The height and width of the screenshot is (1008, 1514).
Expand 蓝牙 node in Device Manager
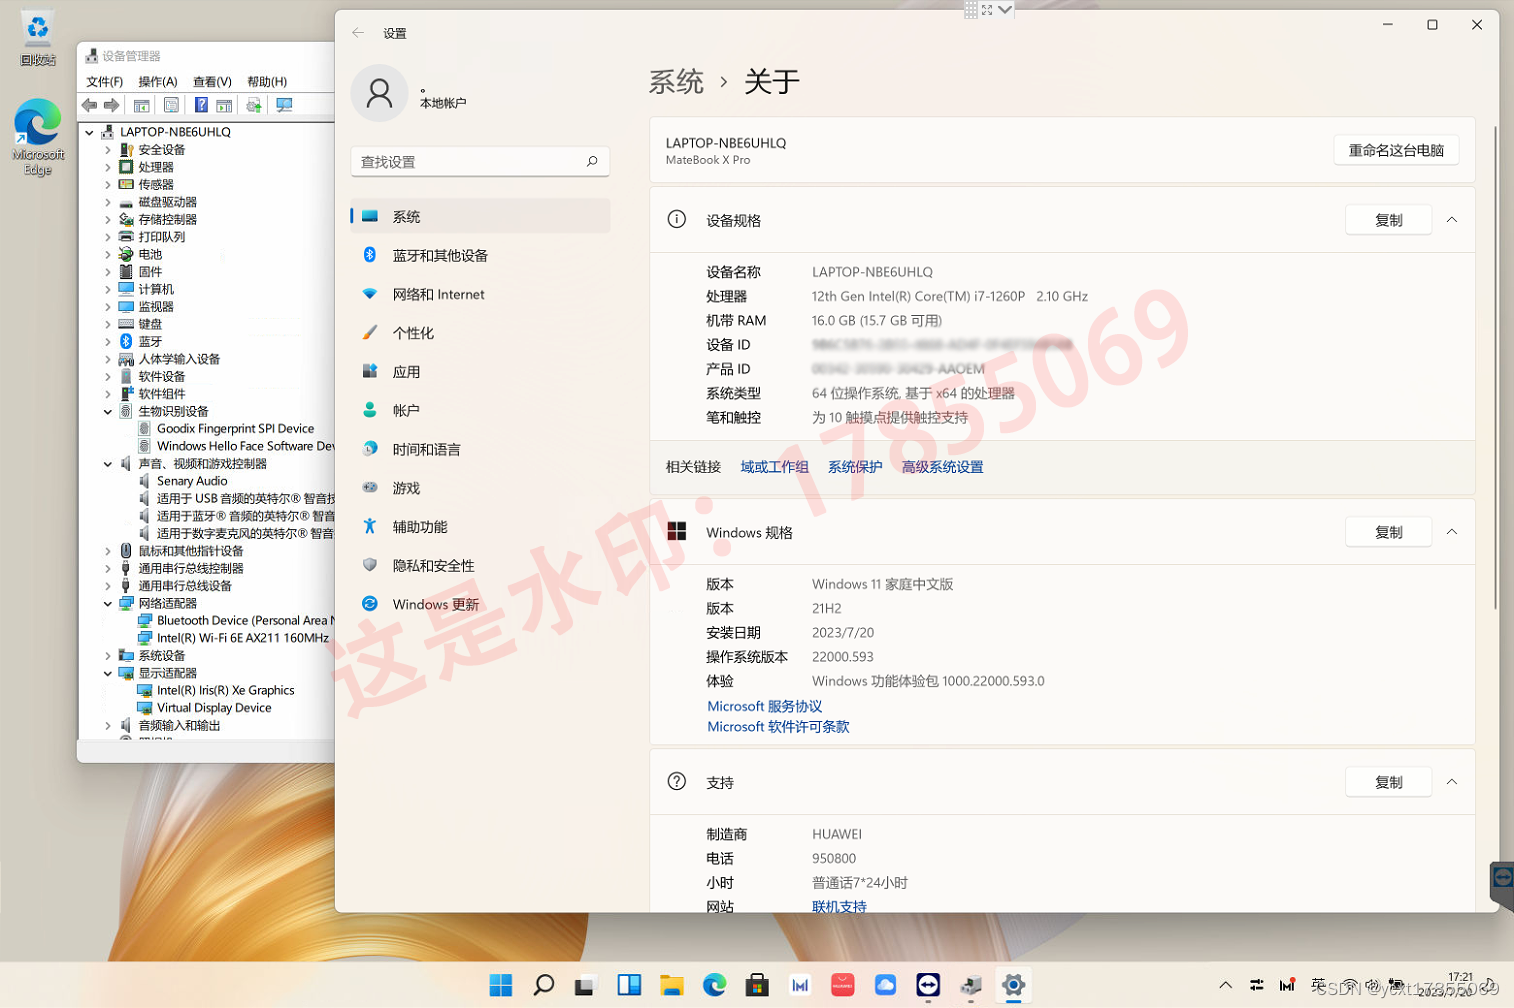[x=108, y=341]
